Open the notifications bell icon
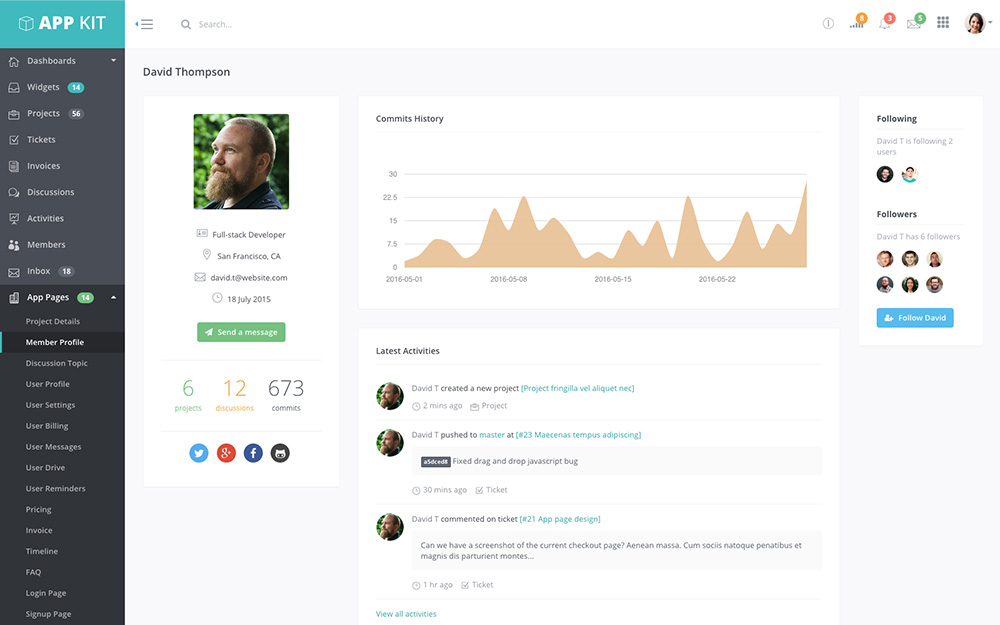 (885, 24)
